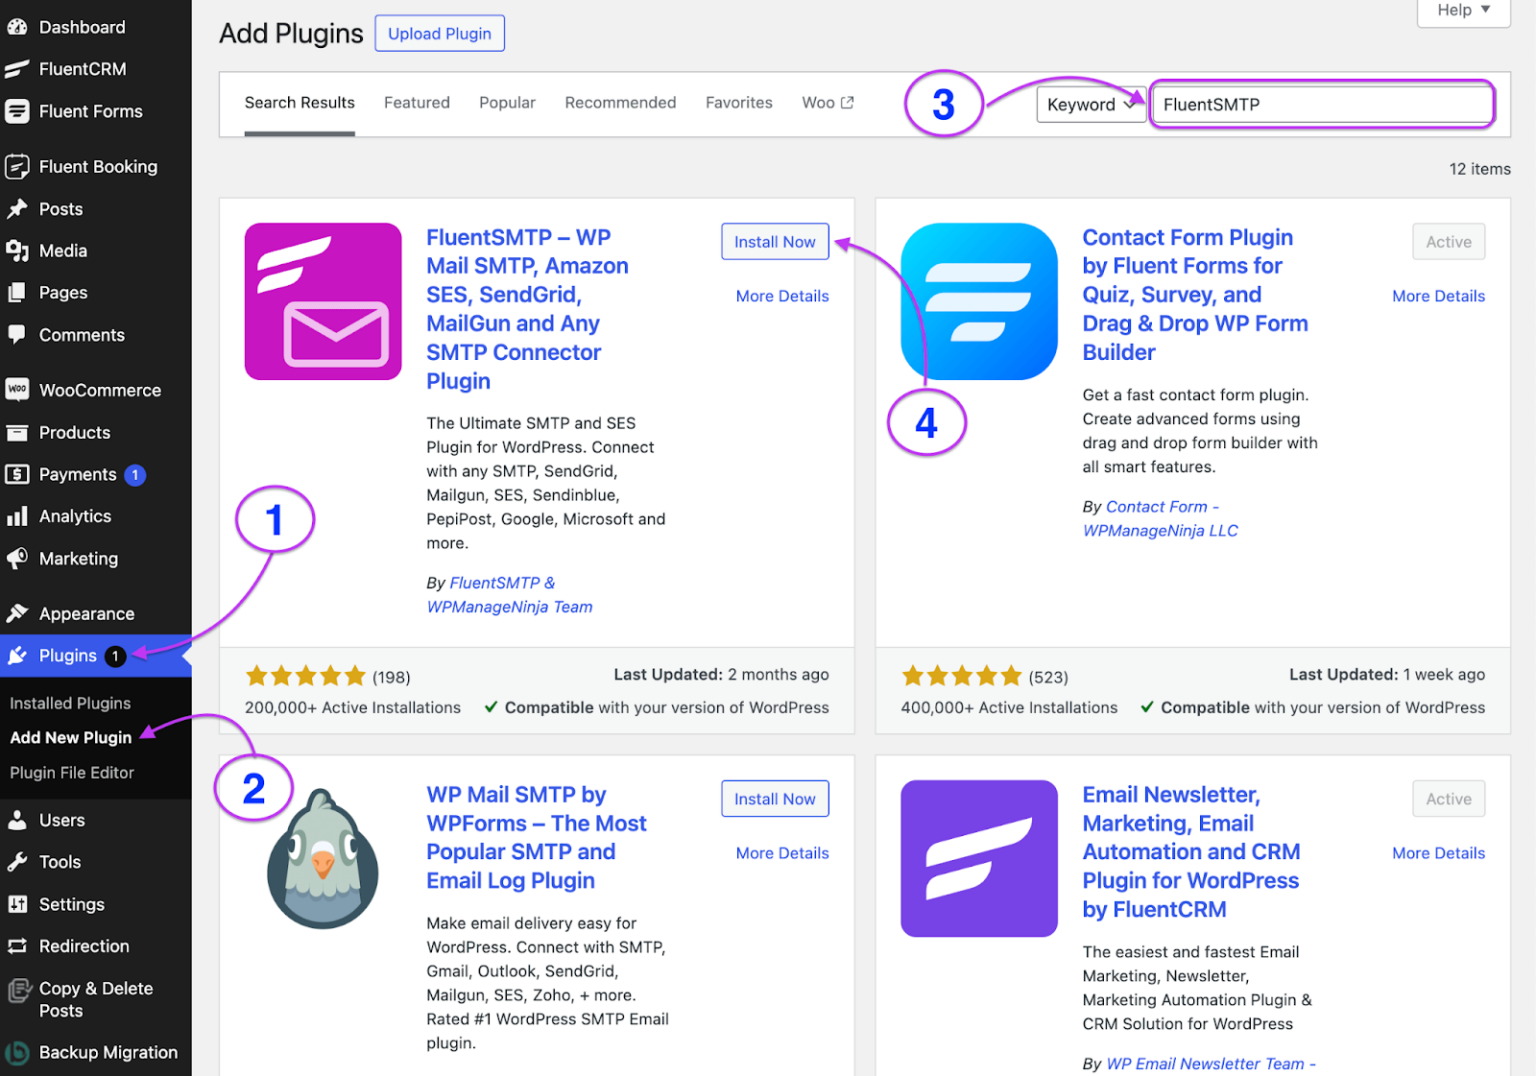Open Fluent Forms via its sidebar icon
The width and height of the screenshot is (1536, 1076).
19,111
